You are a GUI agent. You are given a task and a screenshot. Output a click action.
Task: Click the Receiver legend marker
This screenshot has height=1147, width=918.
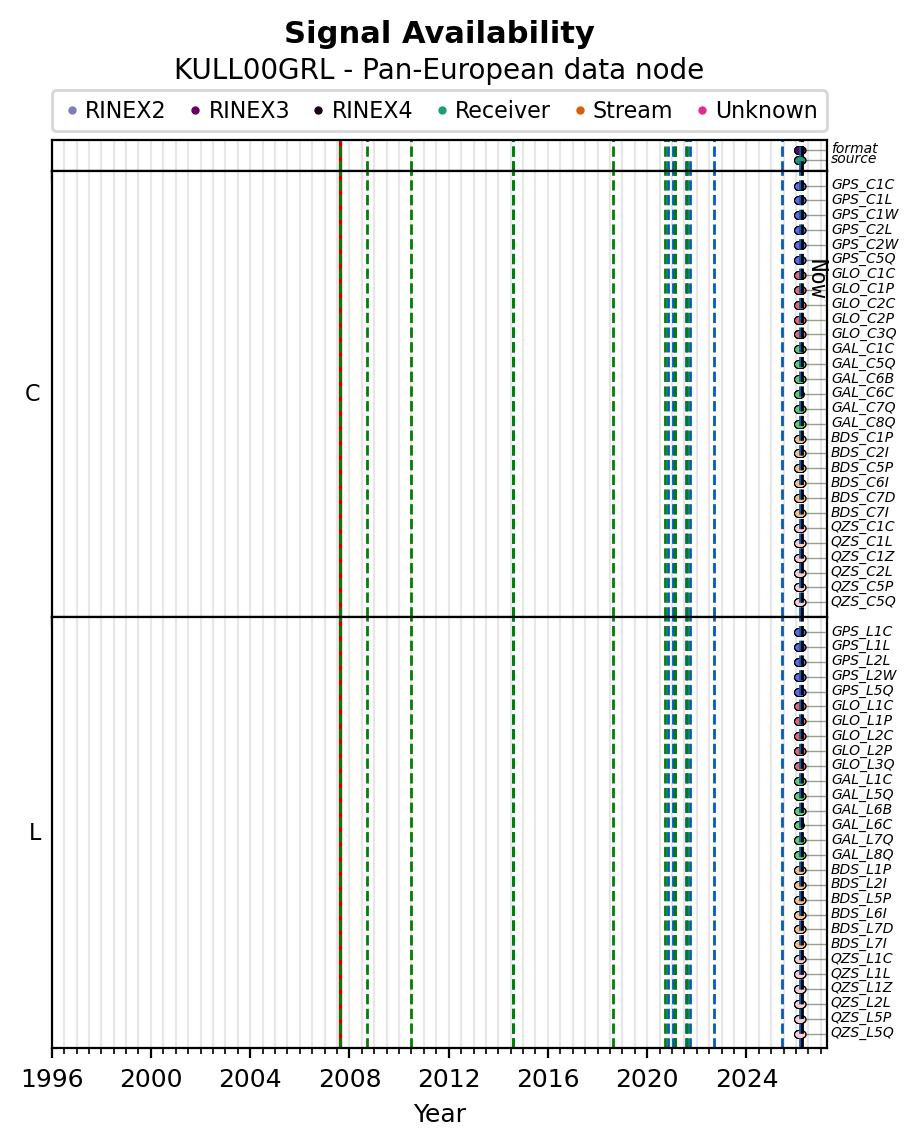click(x=442, y=111)
